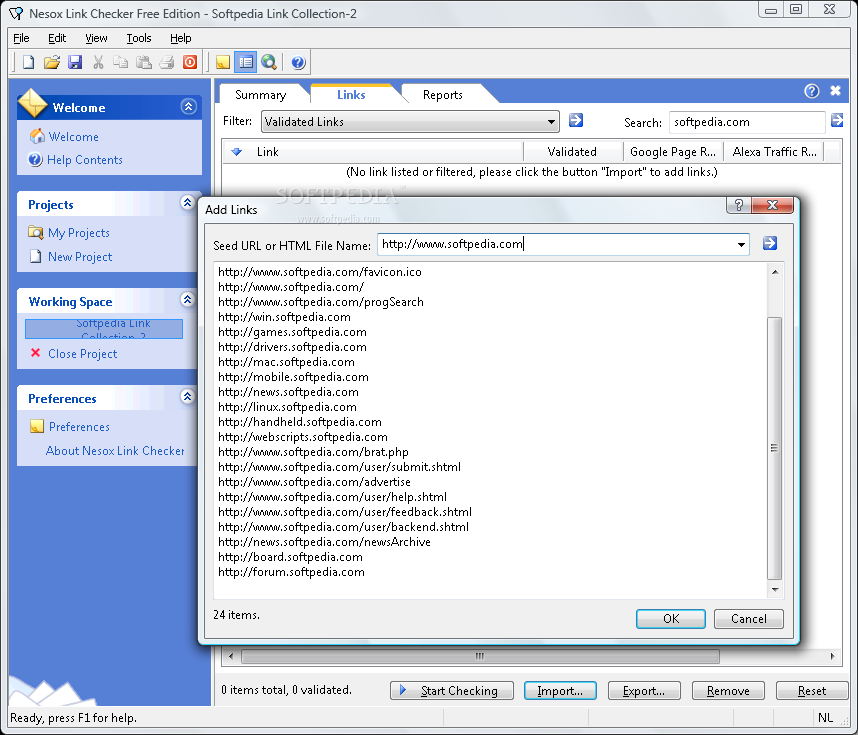
Task: Click the Import... button
Action: tap(560, 691)
